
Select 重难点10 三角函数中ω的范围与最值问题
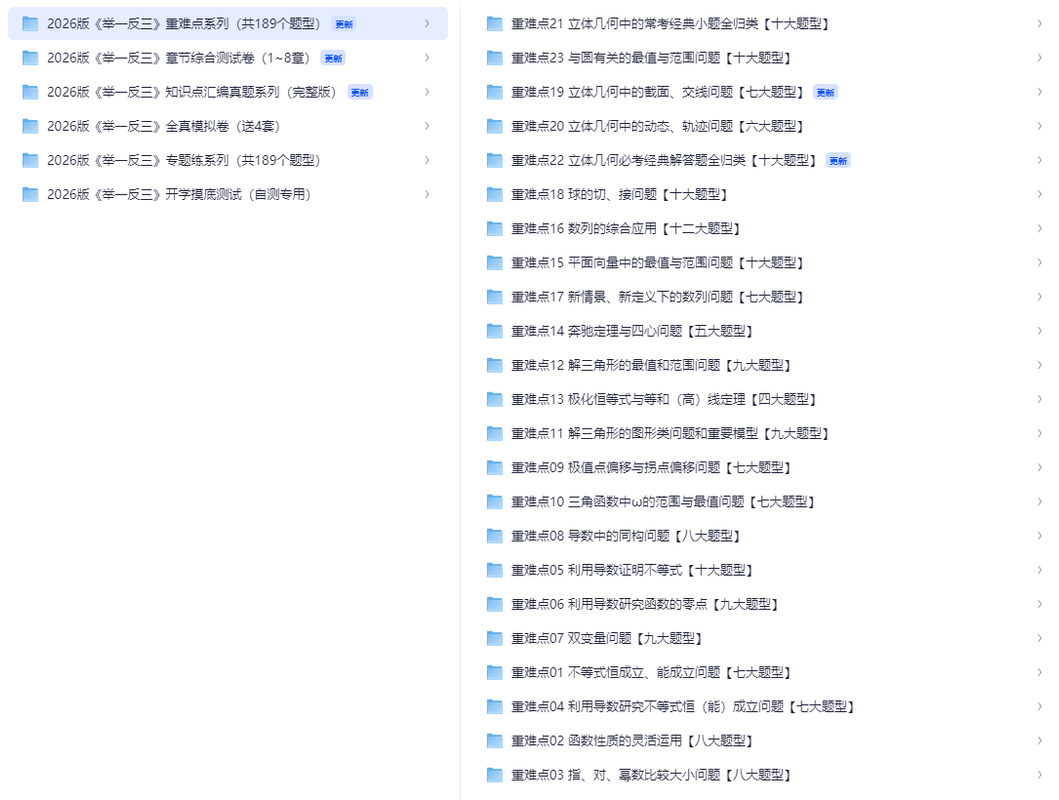coord(627,502)
